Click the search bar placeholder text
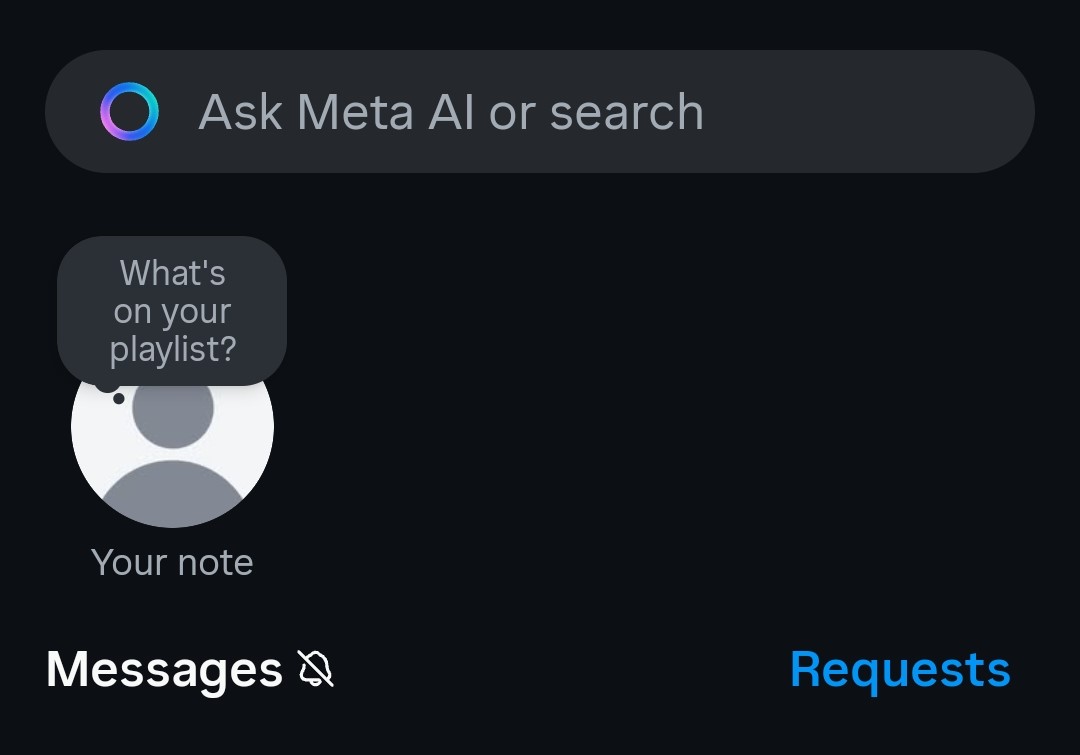 coord(451,112)
